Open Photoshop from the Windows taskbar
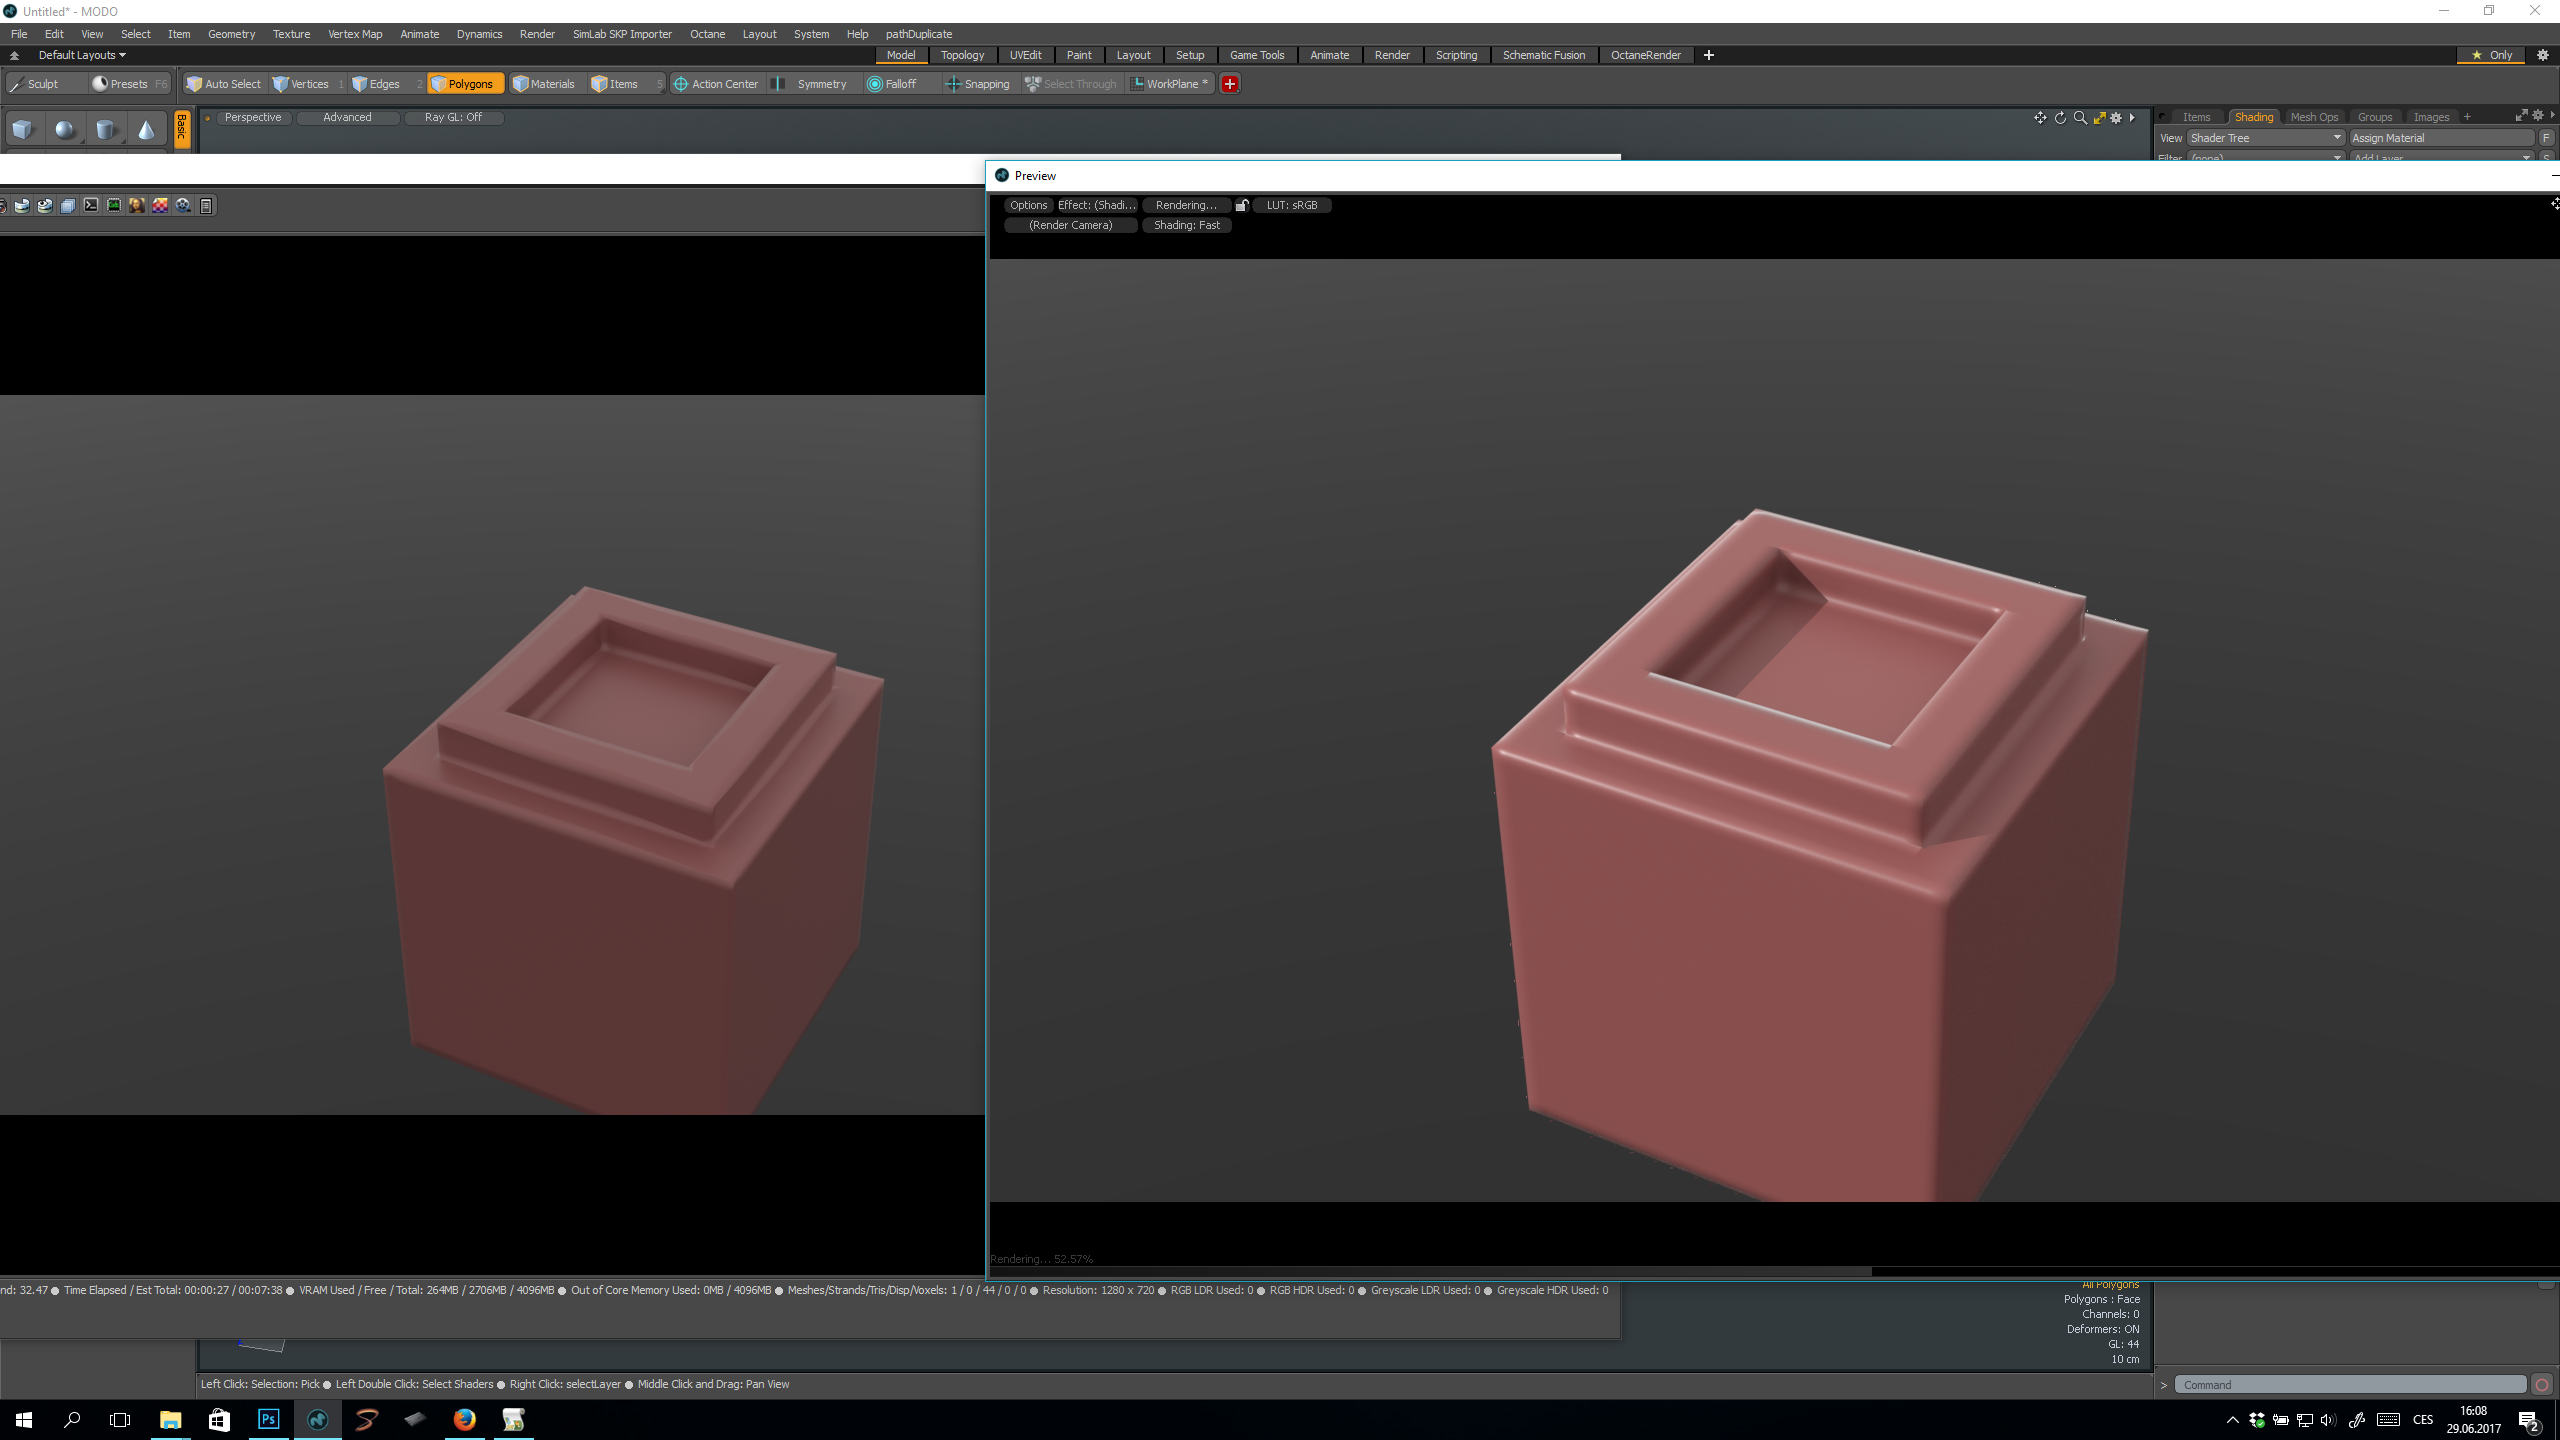The height and width of the screenshot is (1440, 2560). (x=268, y=1419)
